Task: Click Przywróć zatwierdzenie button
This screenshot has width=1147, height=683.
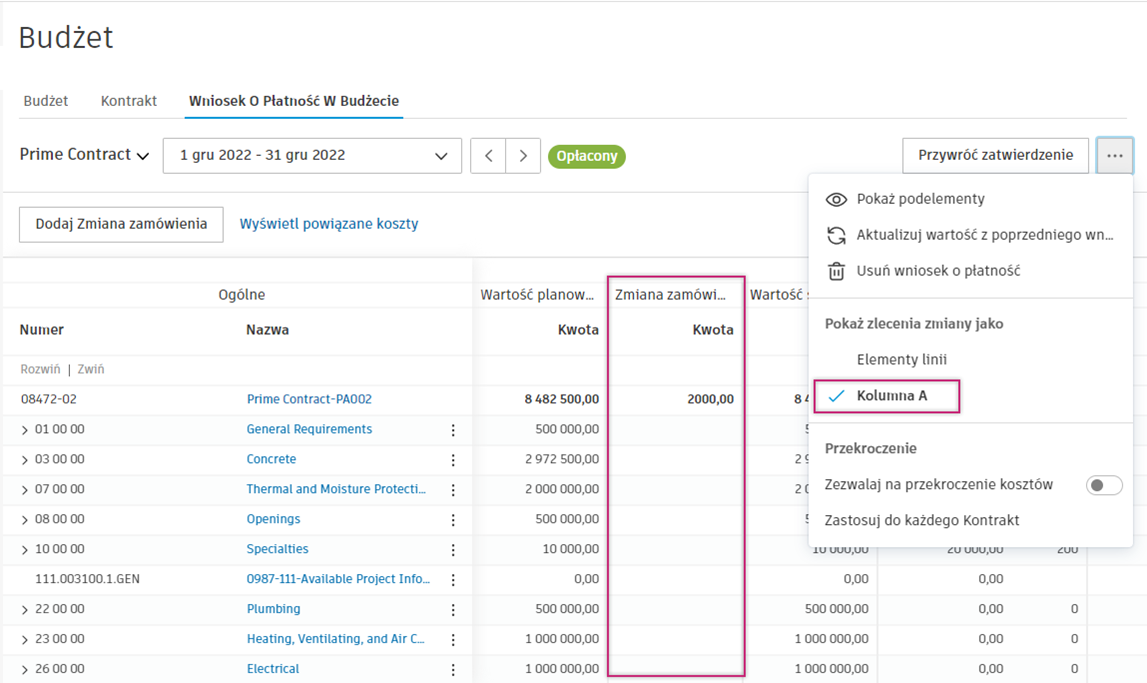Action: (x=995, y=156)
